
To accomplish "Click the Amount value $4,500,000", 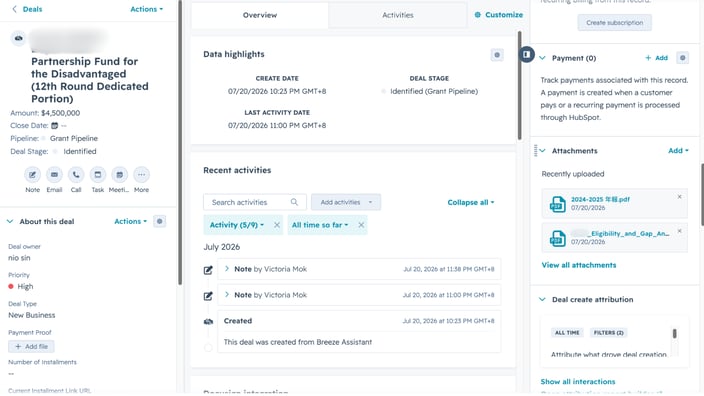I will click(x=61, y=113).
